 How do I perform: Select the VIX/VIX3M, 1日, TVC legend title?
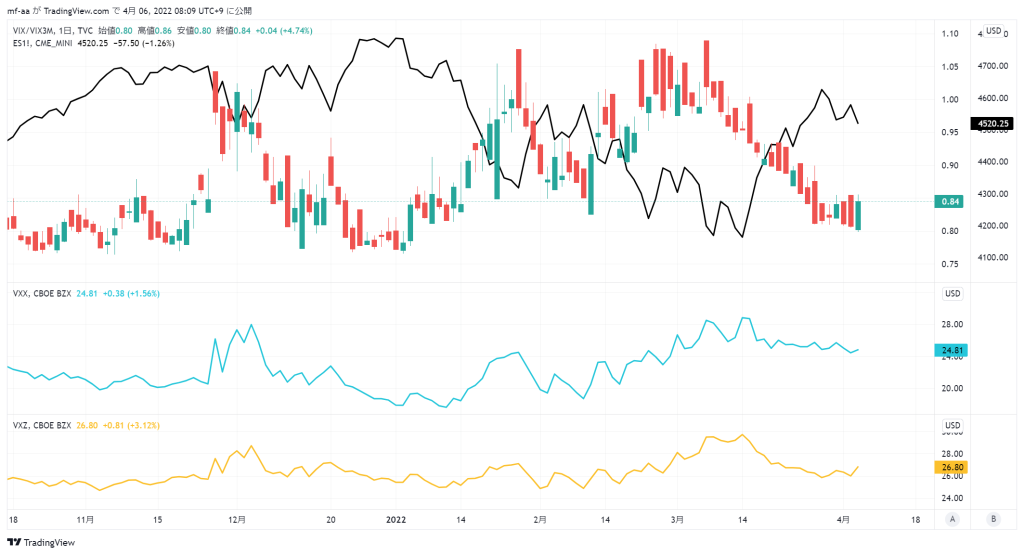click(x=53, y=31)
